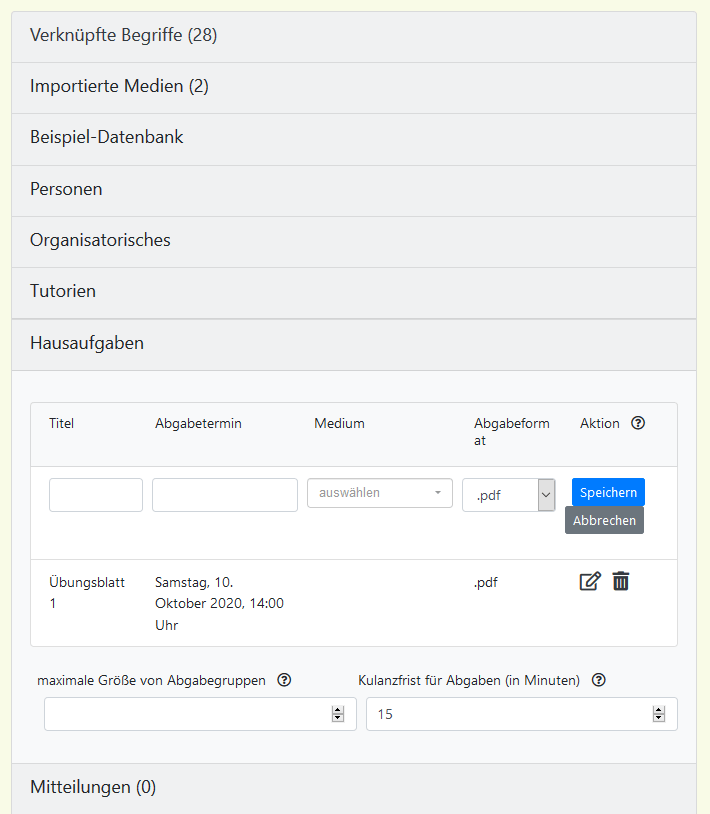Focus the Titel text field
The height and width of the screenshot is (814, 710).
(96, 495)
